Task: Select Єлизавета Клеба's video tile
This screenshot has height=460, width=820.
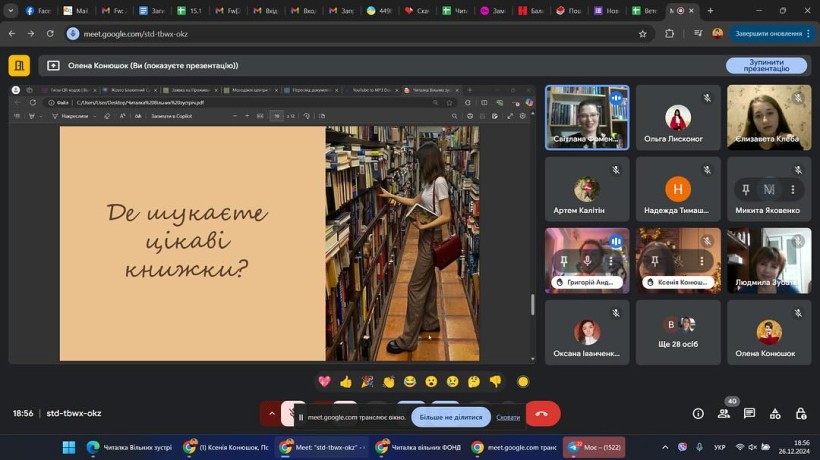Action: [x=769, y=118]
